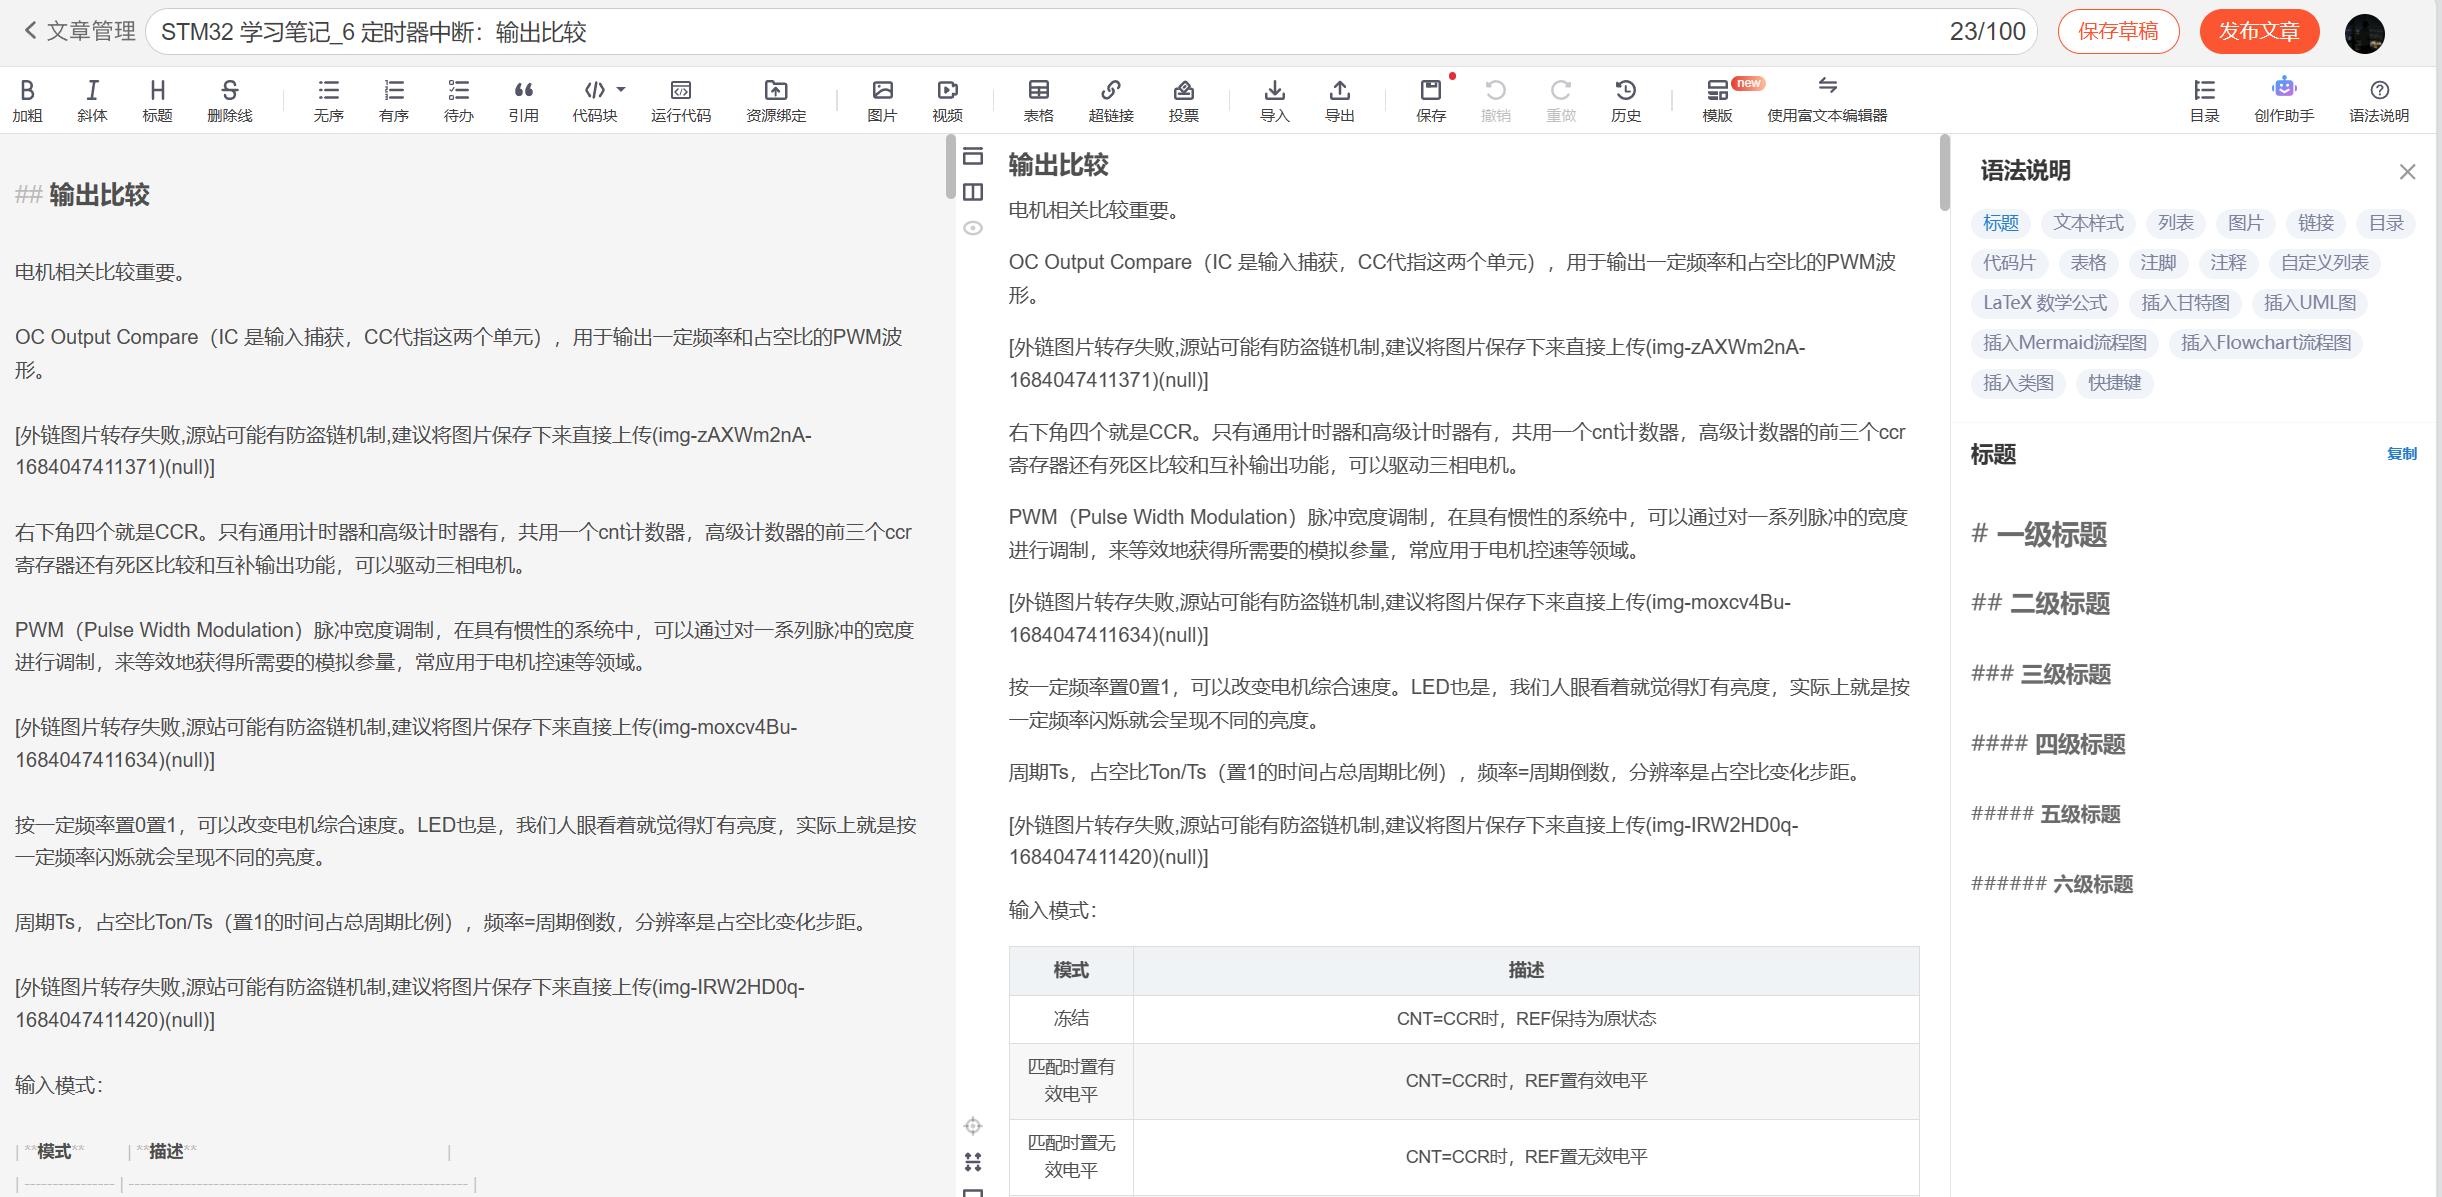The width and height of the screenshot is (2442, 1197).
Task: Select the 表格 syntax tab
Action: (x=2088, y=263)
